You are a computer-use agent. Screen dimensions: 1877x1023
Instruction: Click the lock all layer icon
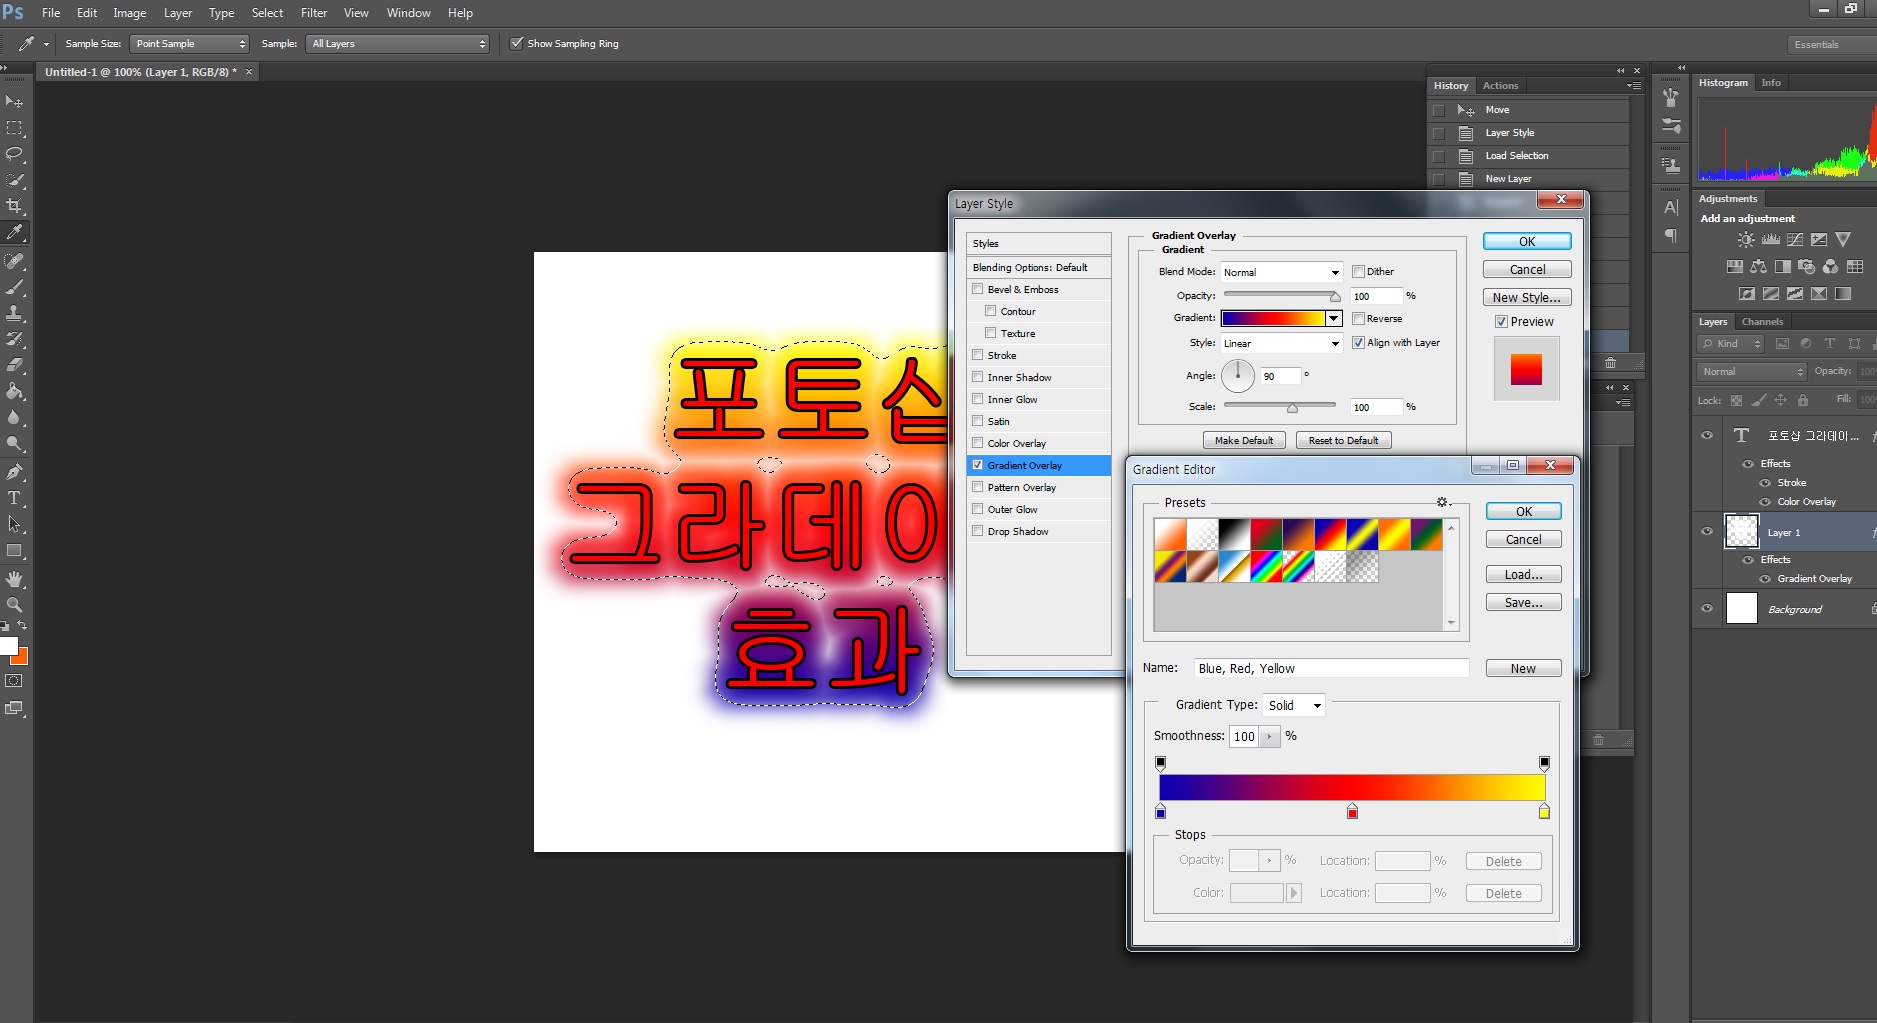(x=1803, y=400)
